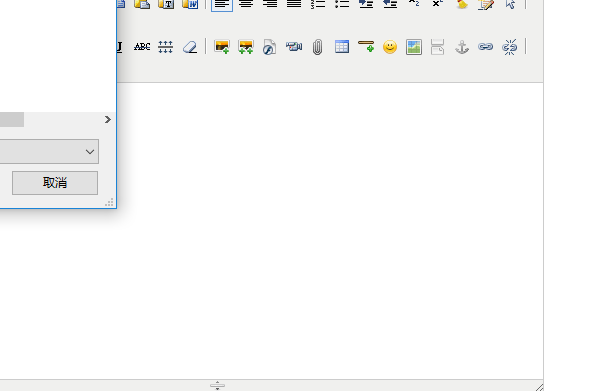Insert a video with the camcorder icon
Screen dimensions: 596x391
(294, 47)
